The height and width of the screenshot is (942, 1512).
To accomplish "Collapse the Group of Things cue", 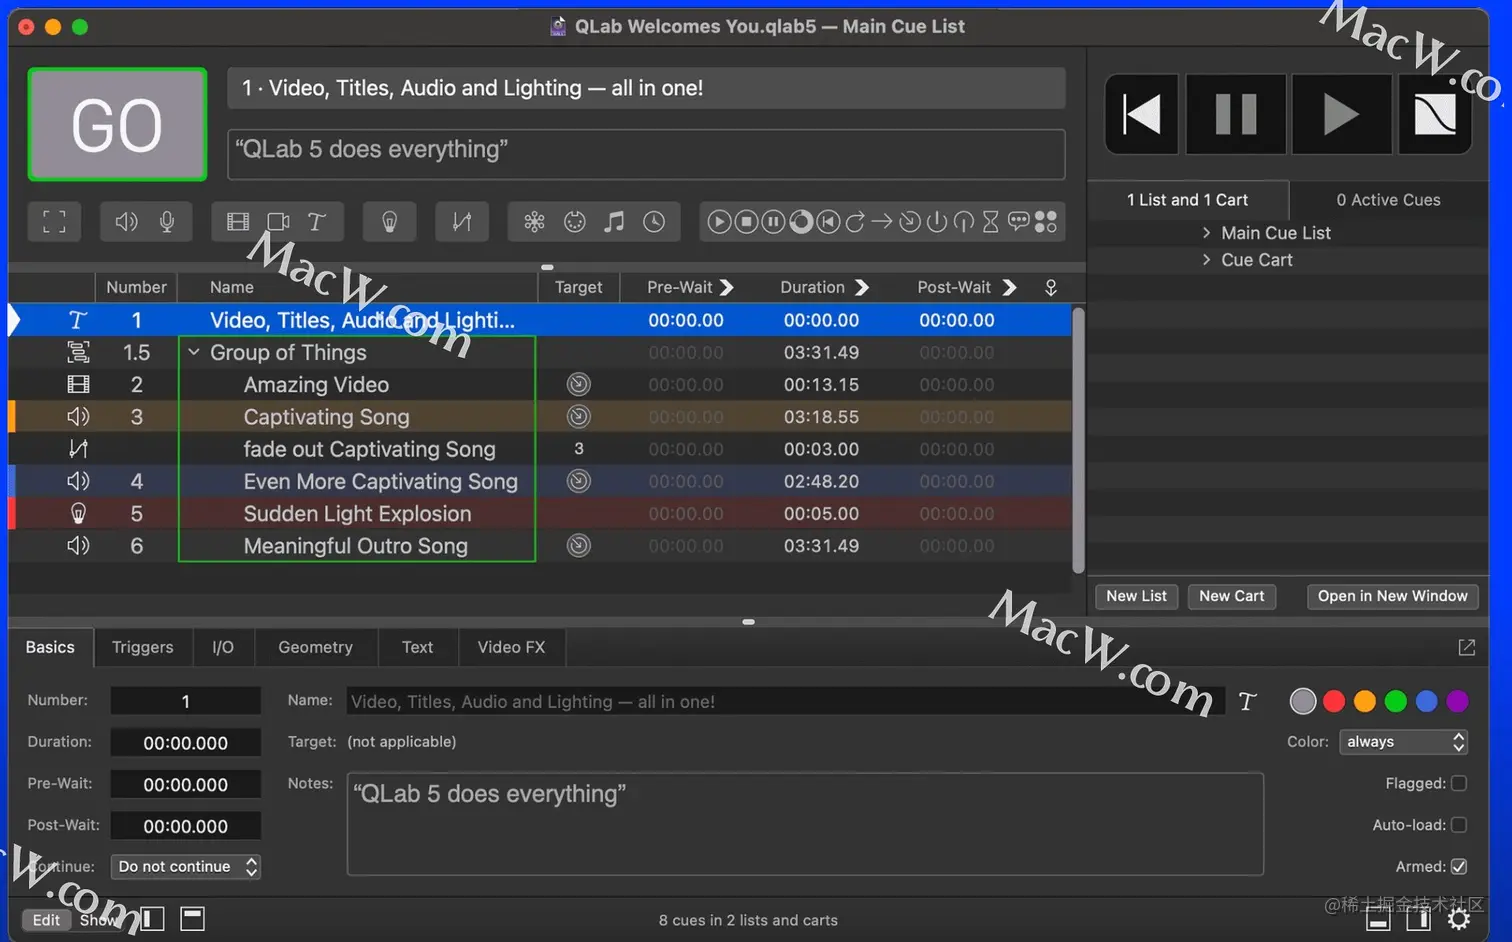I will click(194, 352).
